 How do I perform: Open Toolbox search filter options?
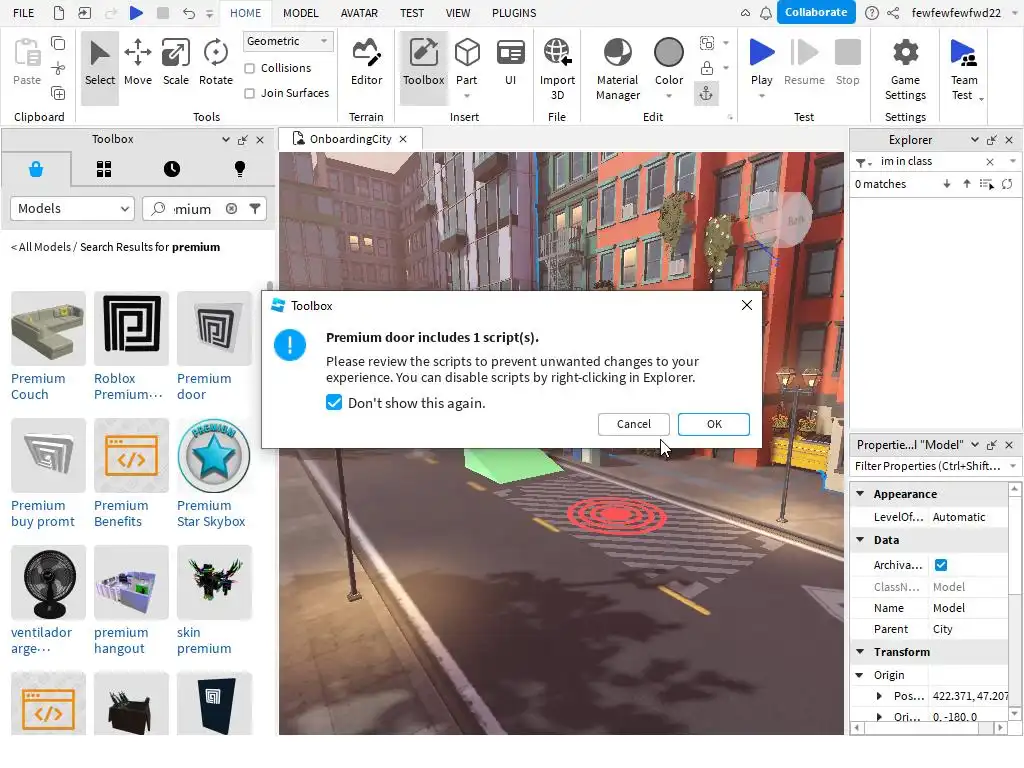tap(255, 208)
